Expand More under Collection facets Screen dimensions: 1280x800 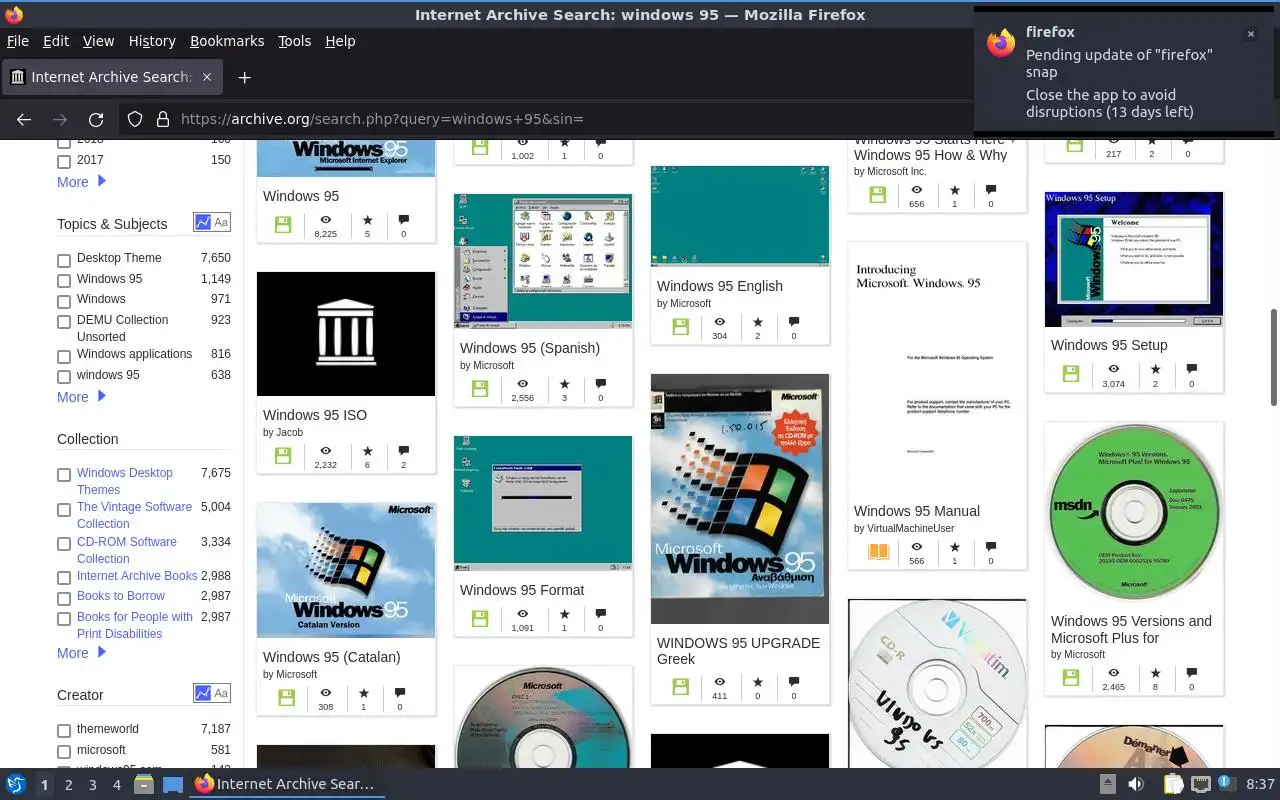[81, 653]
